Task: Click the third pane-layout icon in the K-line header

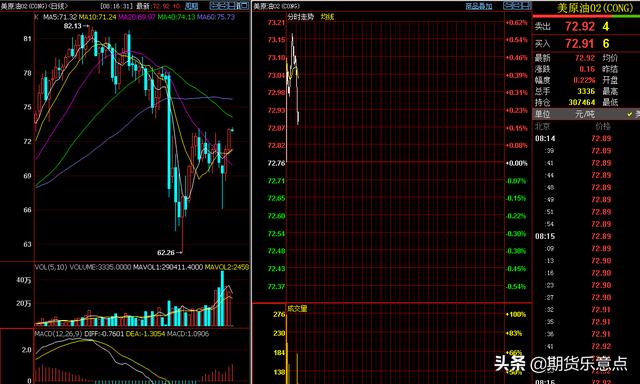Action: coord(232,6)
